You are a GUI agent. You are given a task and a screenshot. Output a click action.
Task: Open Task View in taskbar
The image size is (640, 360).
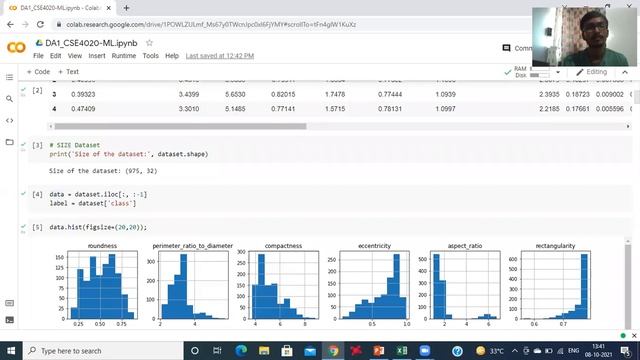(x=217, y=351)
